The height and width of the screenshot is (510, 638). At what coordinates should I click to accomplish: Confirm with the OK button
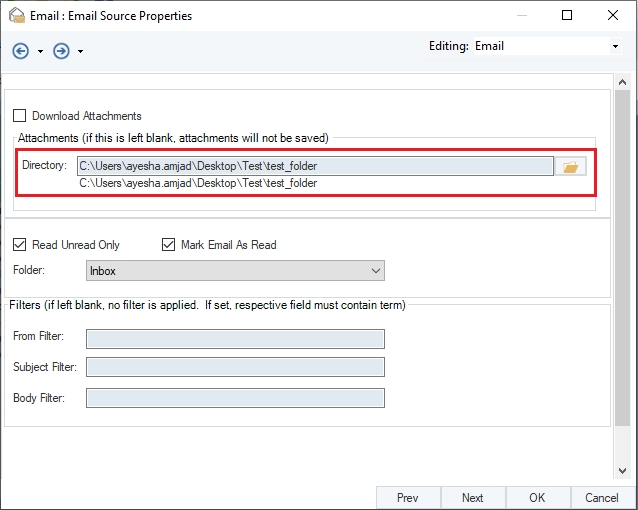[x=537, y=497]
